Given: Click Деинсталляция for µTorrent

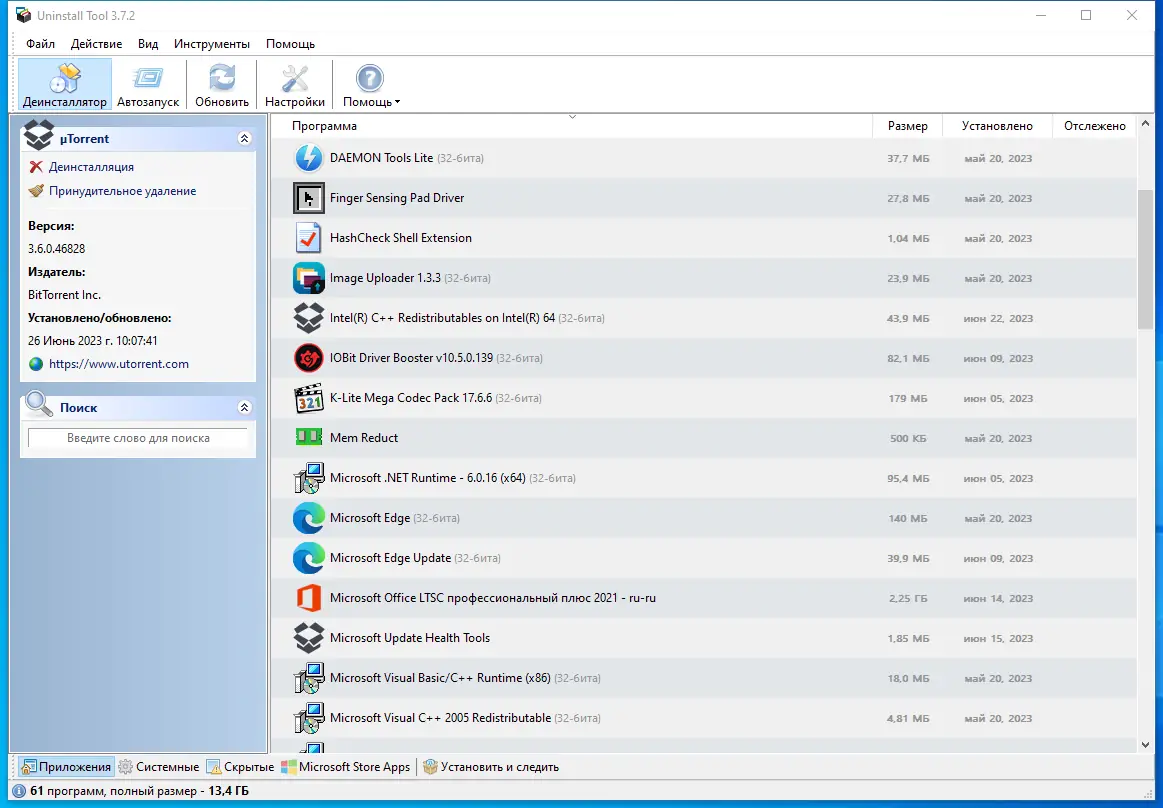Looking at the screenshot, I should coord(91,167).
